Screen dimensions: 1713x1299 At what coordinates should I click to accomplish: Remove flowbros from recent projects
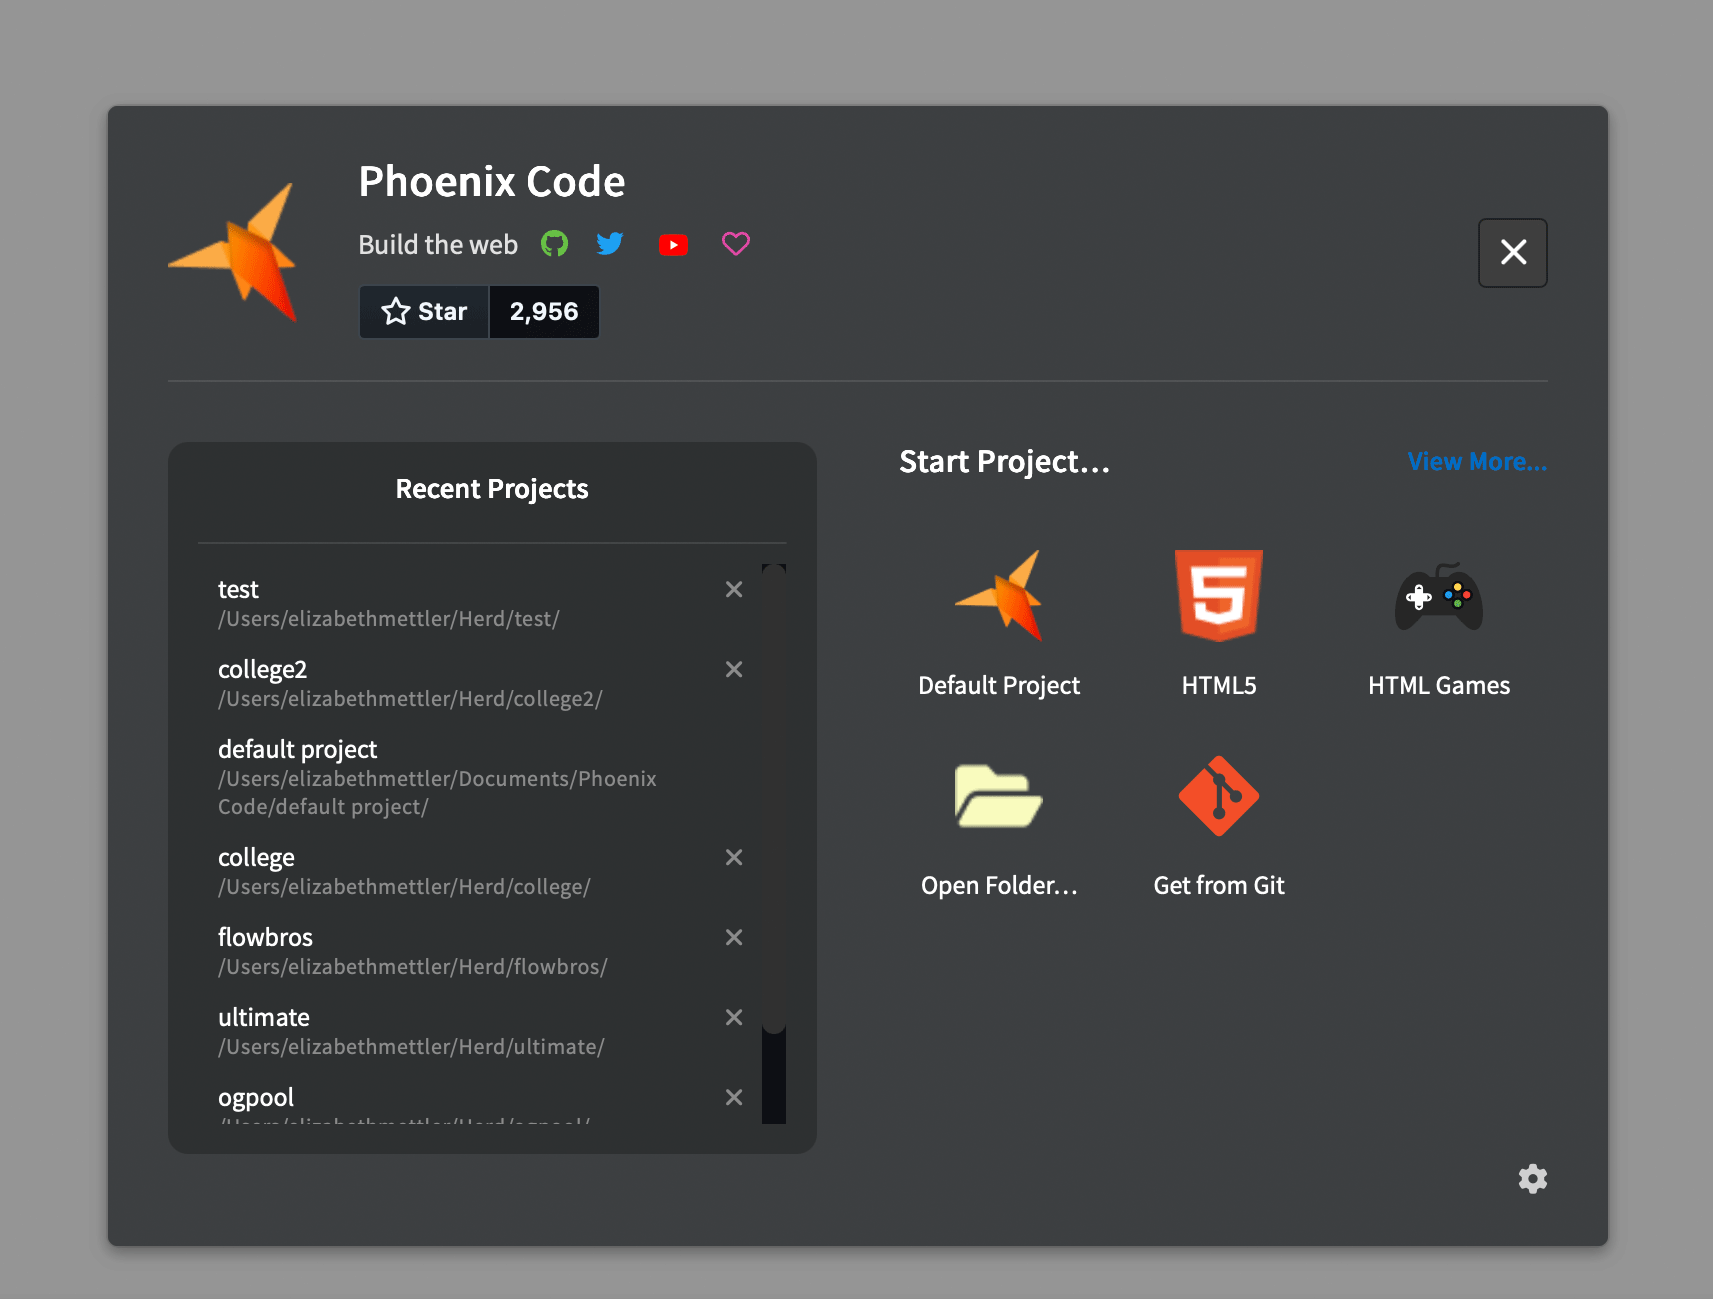[x=734, y=938]
